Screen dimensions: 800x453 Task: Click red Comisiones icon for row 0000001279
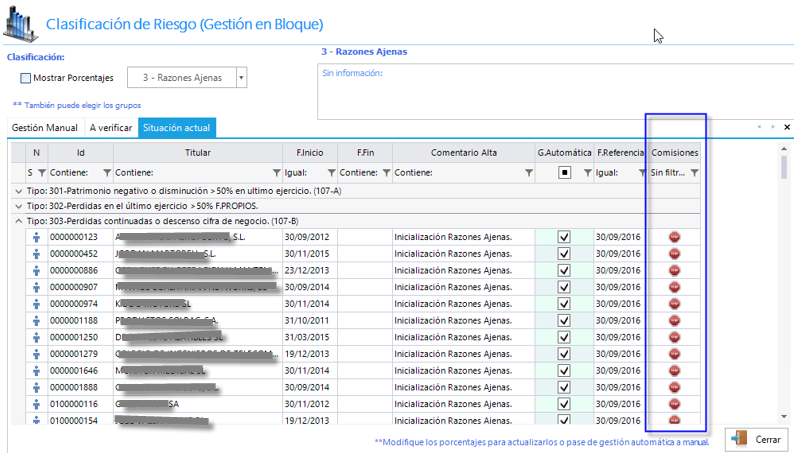coord(674,354)
